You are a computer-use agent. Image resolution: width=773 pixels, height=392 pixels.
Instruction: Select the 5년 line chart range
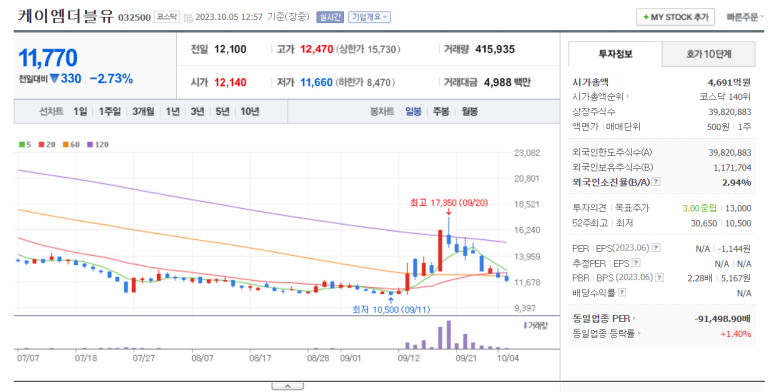pos(222,112)
